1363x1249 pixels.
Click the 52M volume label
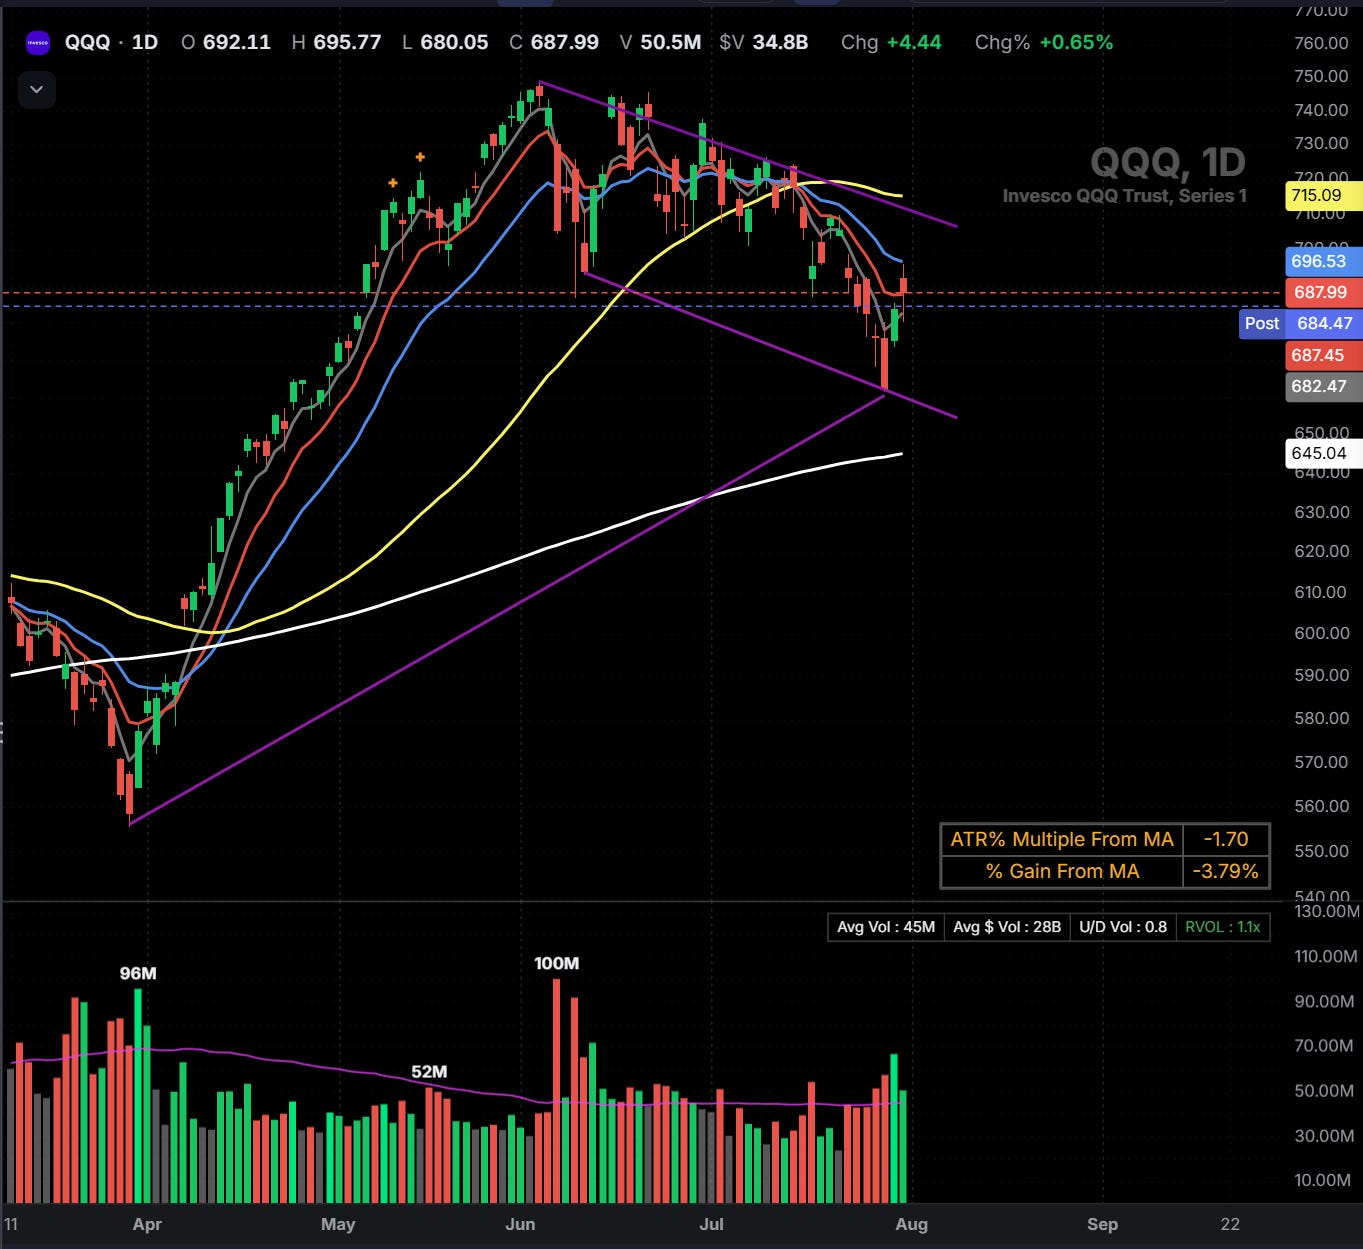[x=429, y=1072]
